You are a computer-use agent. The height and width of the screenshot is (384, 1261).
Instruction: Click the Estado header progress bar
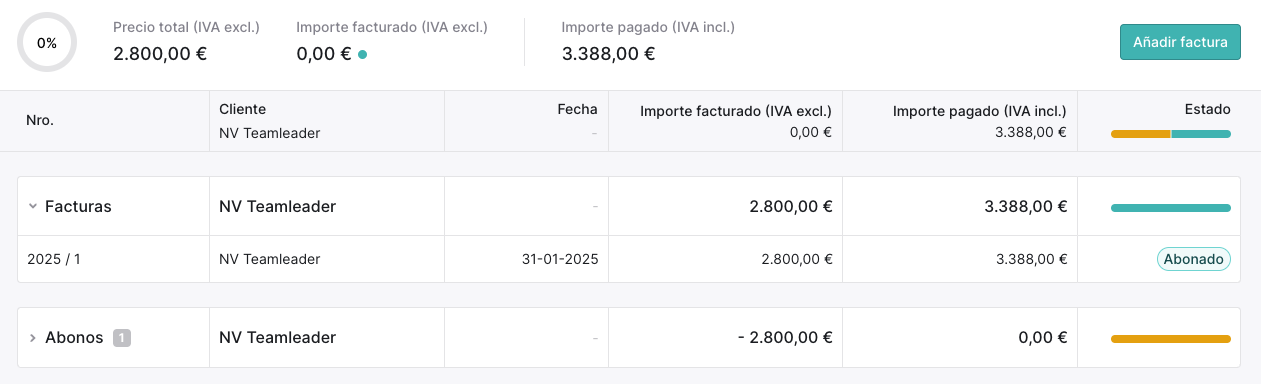click(x=1170, y=134)
